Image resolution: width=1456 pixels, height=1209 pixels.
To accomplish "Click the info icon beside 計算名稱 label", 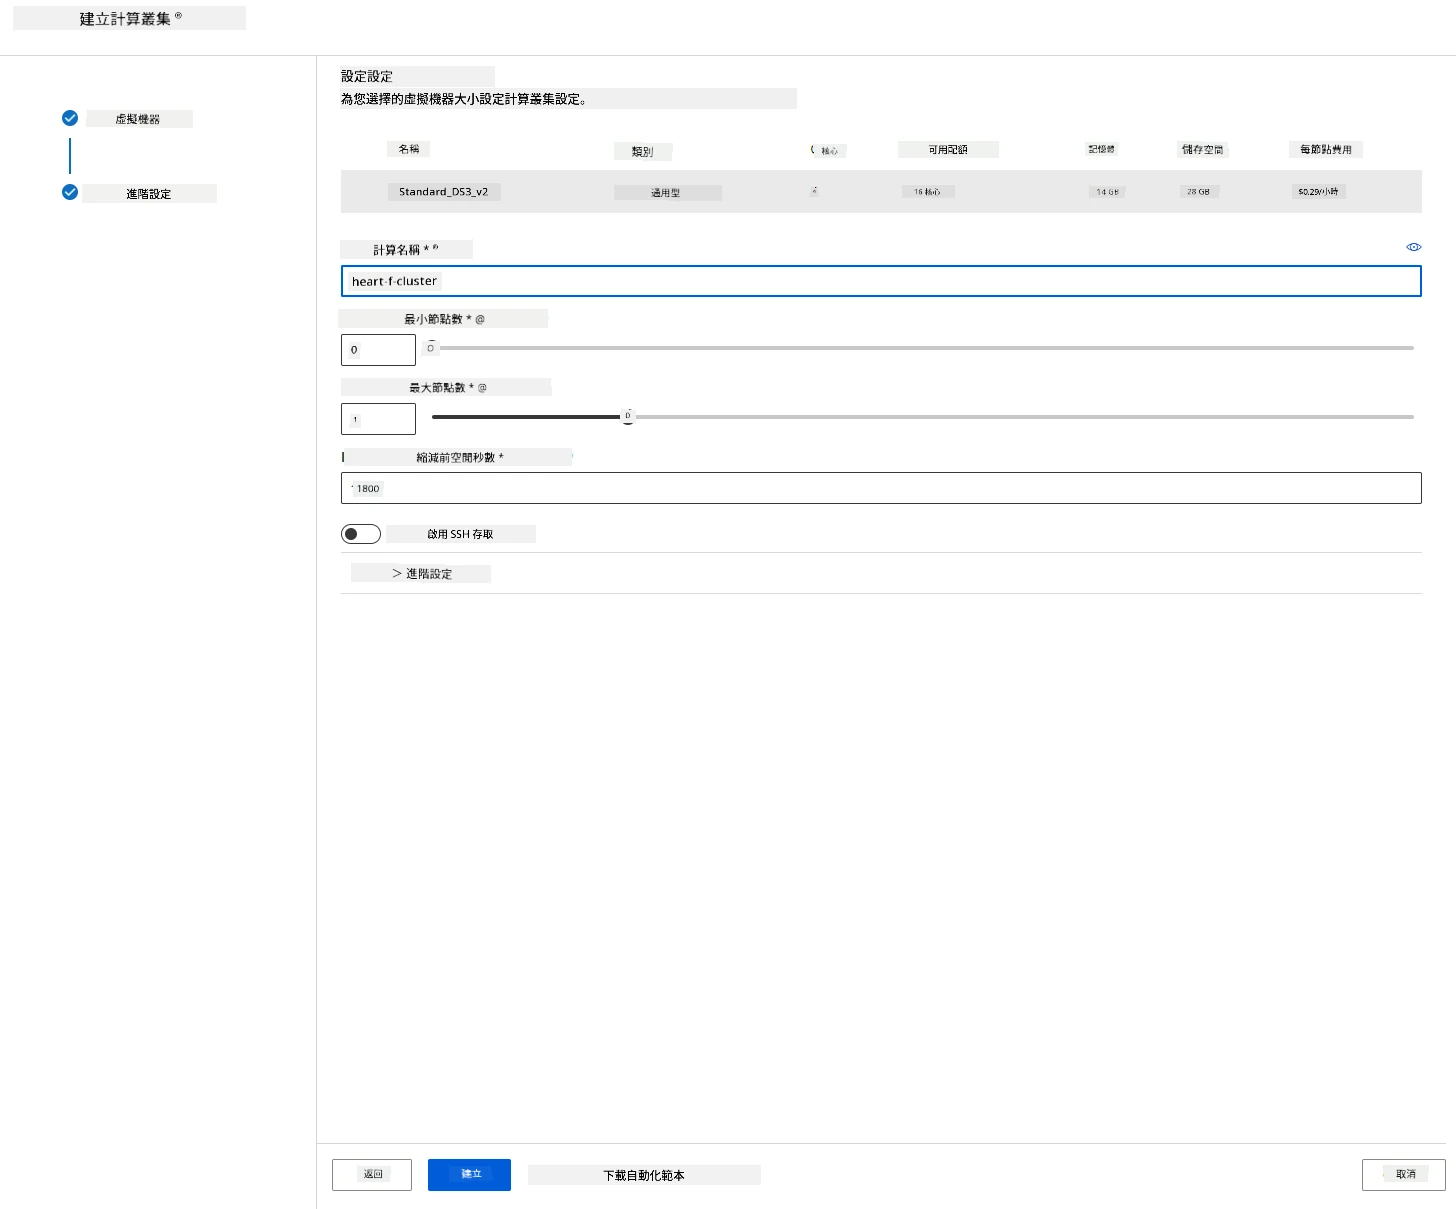I will pyautogui.click(x=435, y=247).
